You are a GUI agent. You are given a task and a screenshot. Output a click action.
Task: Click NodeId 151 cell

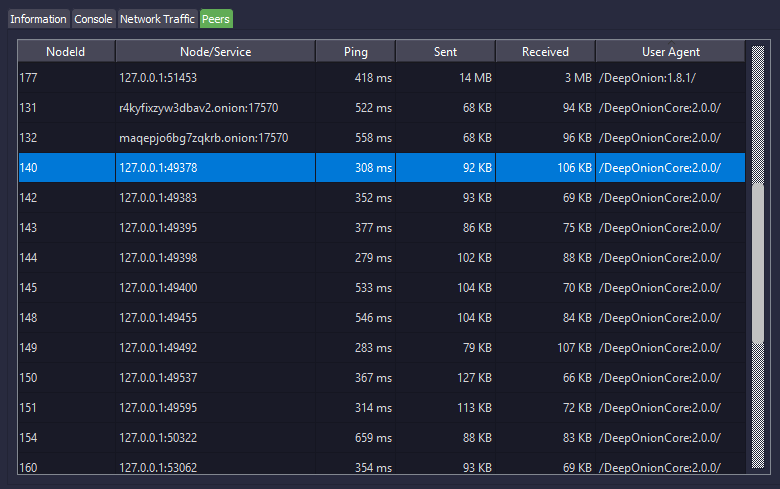66,407
